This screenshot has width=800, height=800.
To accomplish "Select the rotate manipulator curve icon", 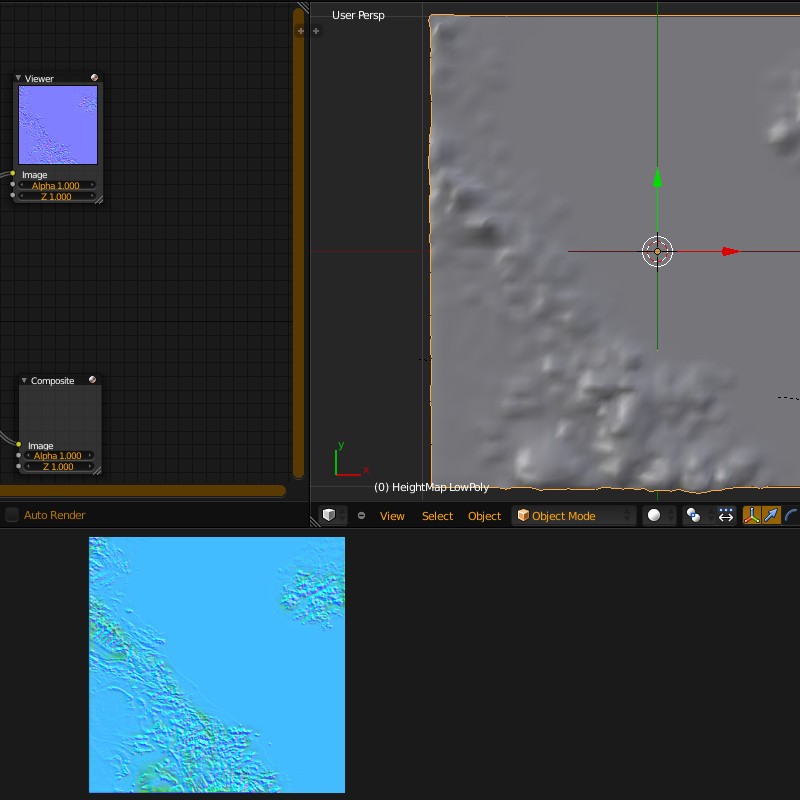I will click(x=790, y=515).
